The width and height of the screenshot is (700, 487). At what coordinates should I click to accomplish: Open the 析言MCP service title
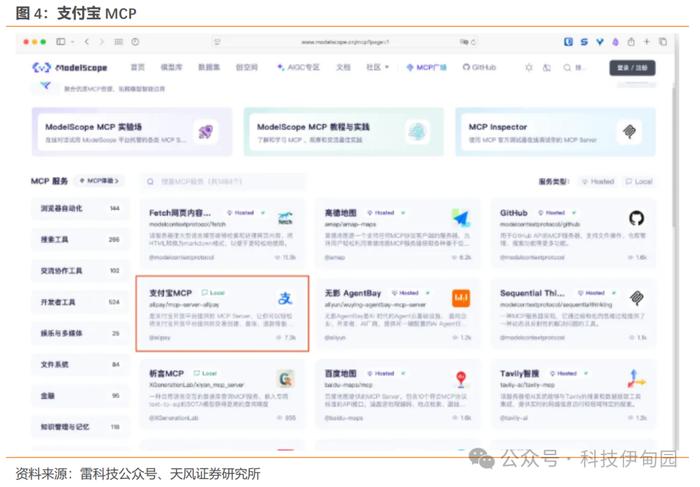tap(166, 373)
